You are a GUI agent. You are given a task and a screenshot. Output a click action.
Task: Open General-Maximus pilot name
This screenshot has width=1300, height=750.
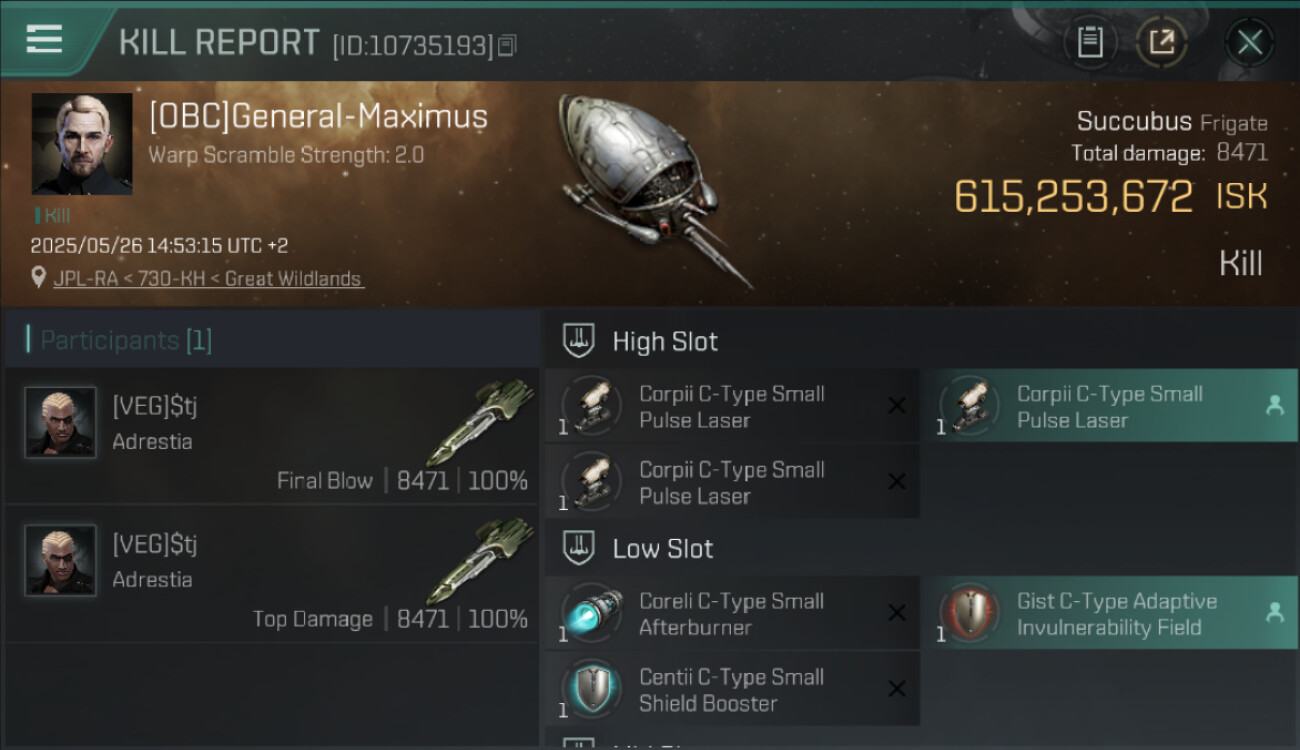pos(318,117)
